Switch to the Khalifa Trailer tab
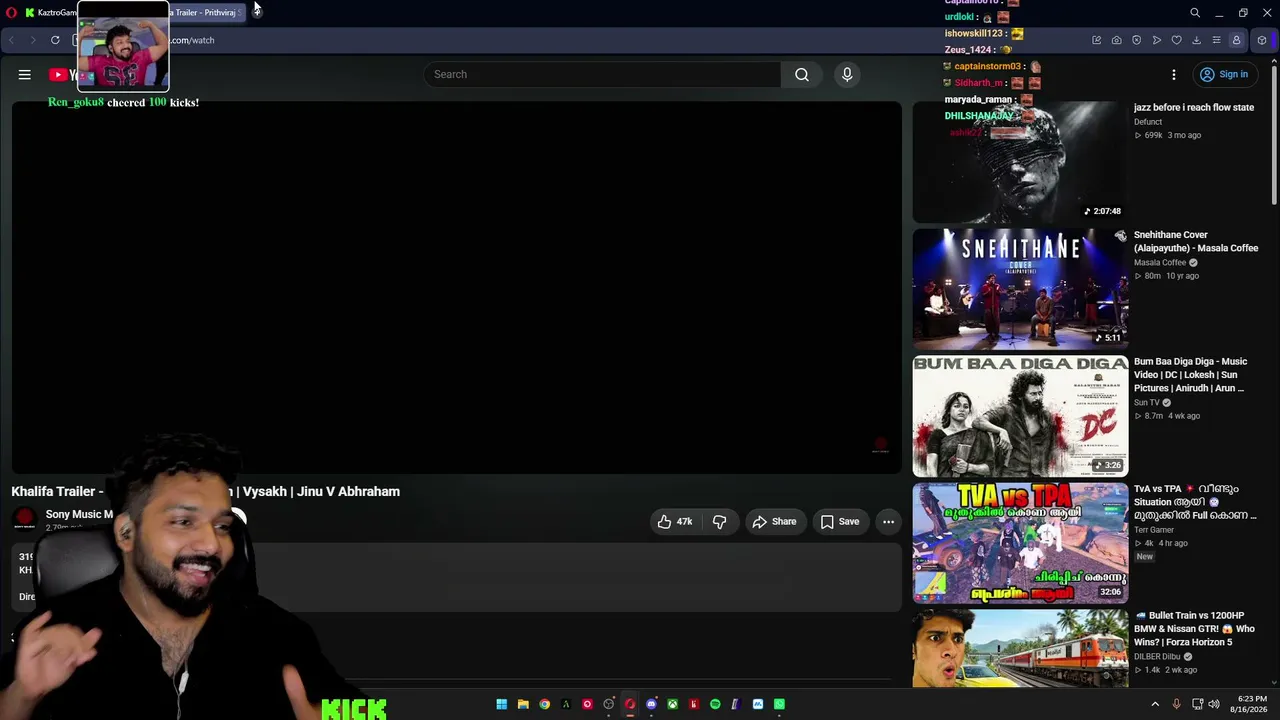This screenshot has height=720, width=1280. click(206, 13)
